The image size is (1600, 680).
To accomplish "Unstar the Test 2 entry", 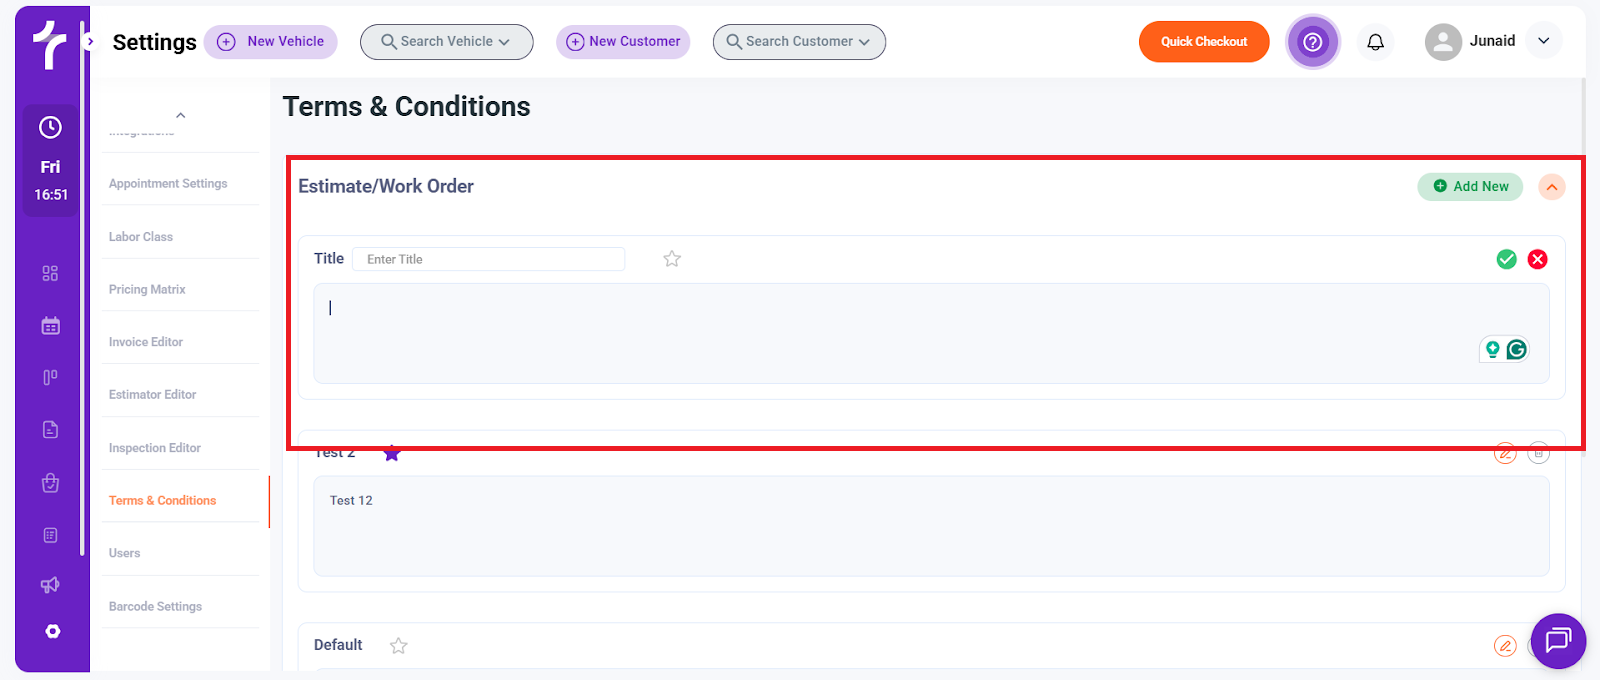I will click(392, 454).
